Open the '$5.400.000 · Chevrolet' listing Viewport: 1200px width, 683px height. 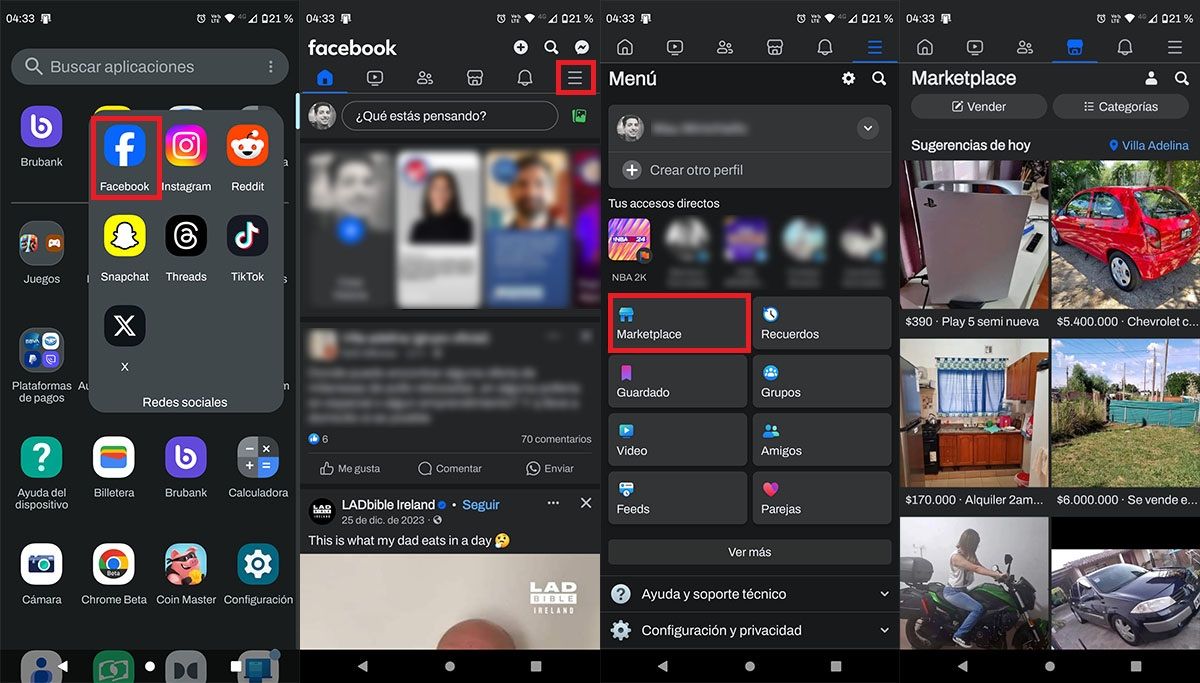point(1126,245)
